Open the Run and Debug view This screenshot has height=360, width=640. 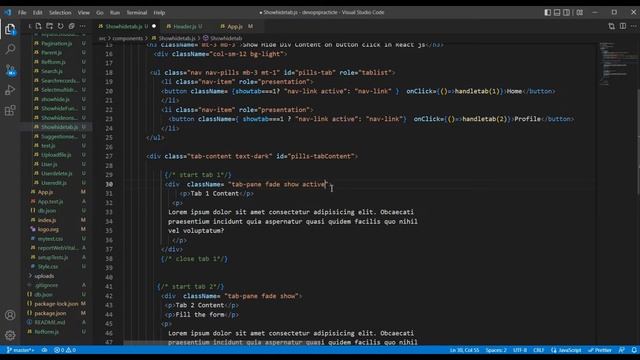pyautogui.click(x=10, y=90)
